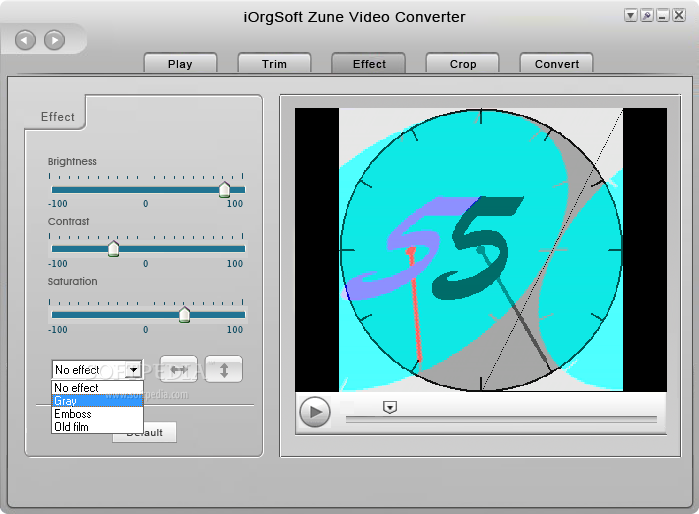Click the forward arrow navigation button

[x=54, y=41]
